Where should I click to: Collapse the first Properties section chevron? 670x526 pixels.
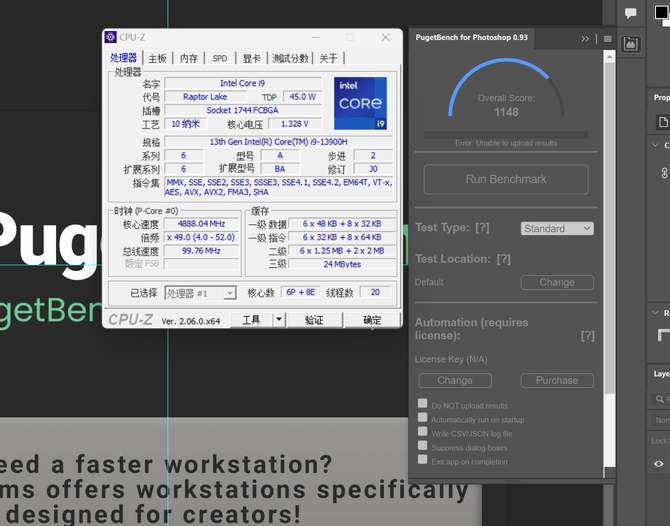click(656, 145)
